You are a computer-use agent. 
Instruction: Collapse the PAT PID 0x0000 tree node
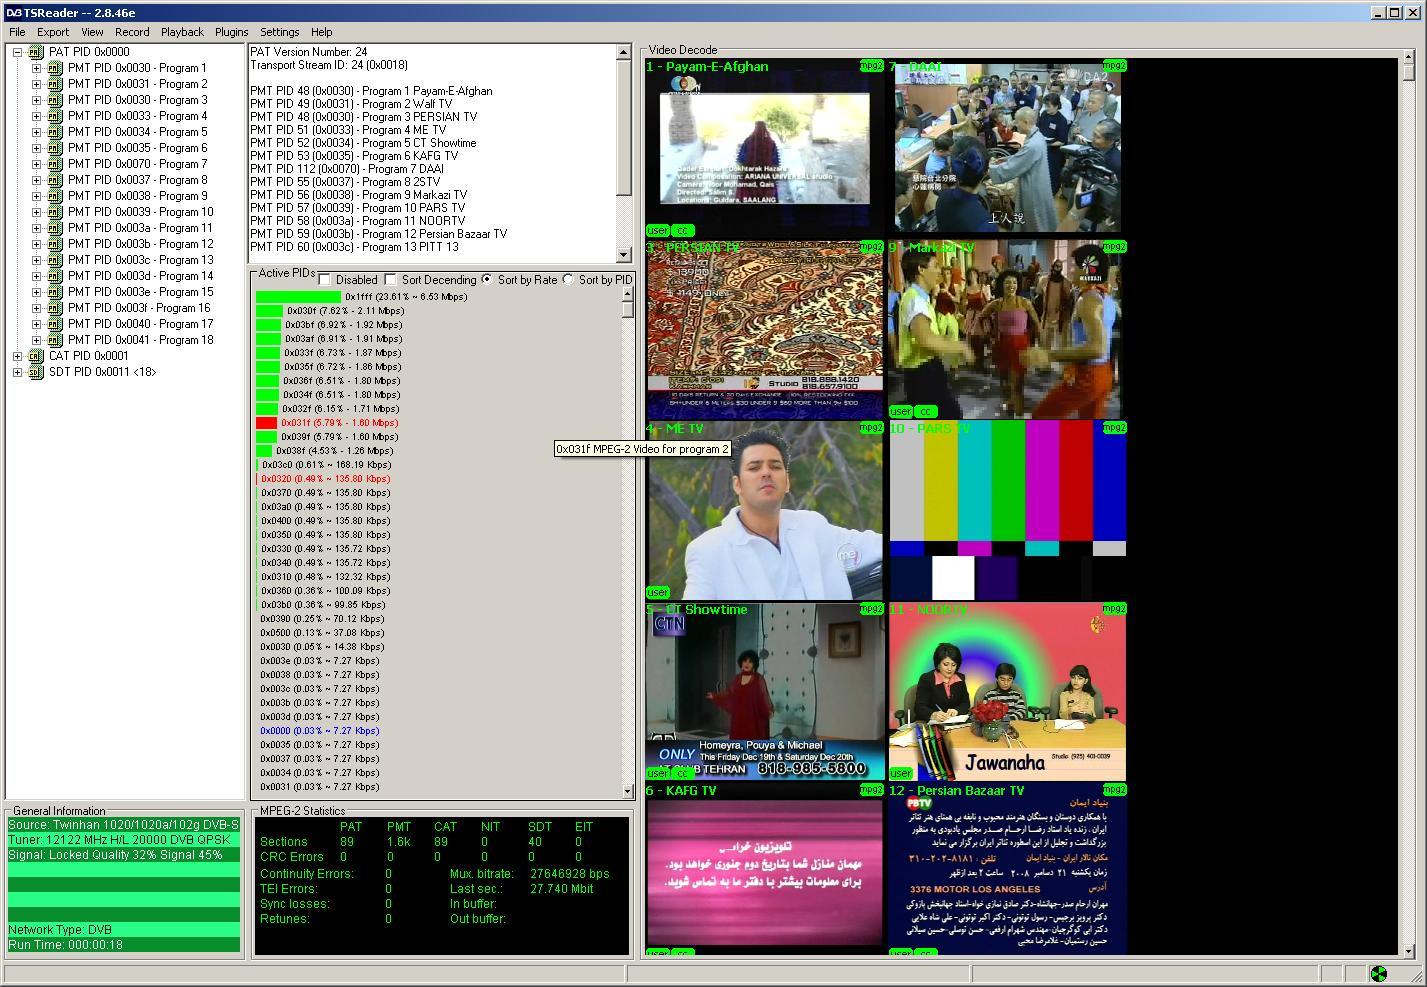click(17, 52)
